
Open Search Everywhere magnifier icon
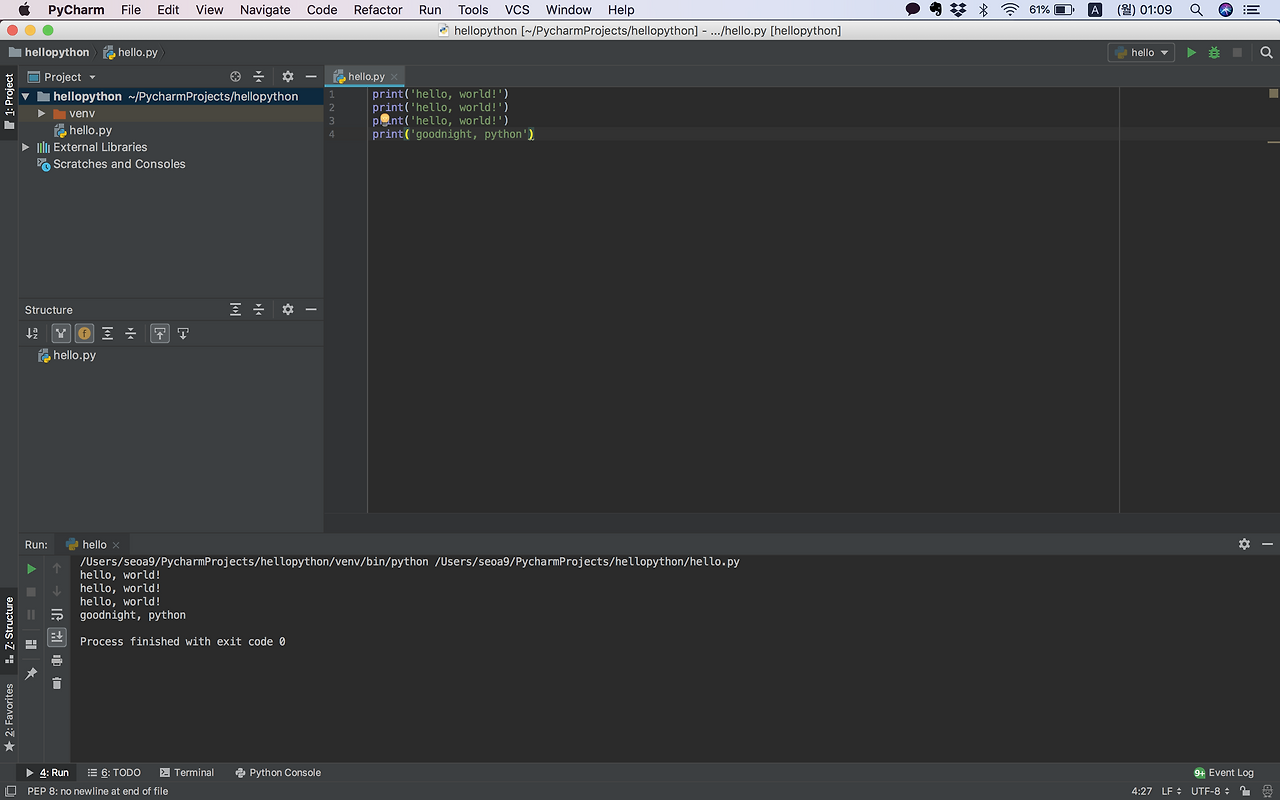(1266, 53)
